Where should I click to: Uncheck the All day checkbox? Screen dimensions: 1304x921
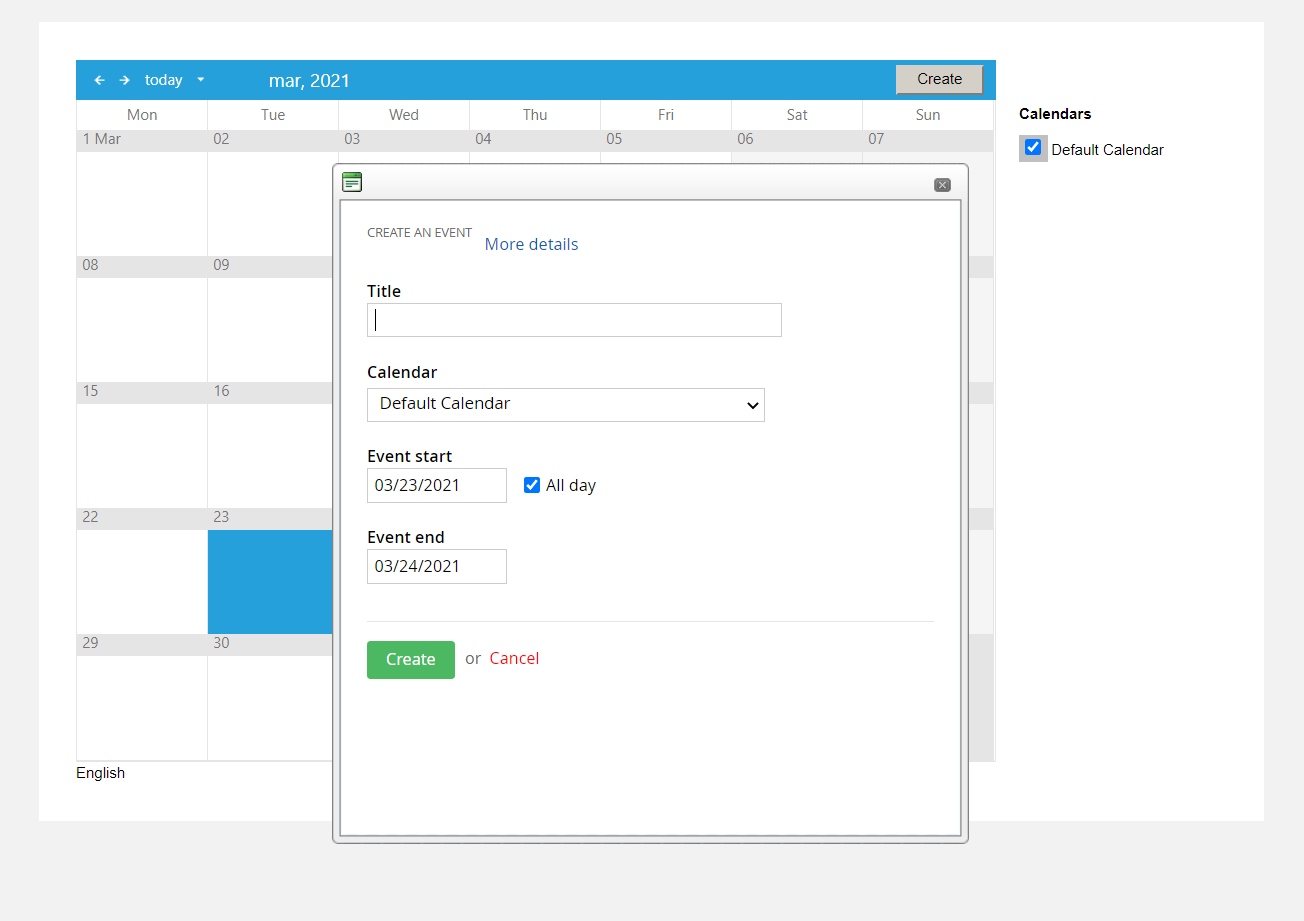coord(532,485)
